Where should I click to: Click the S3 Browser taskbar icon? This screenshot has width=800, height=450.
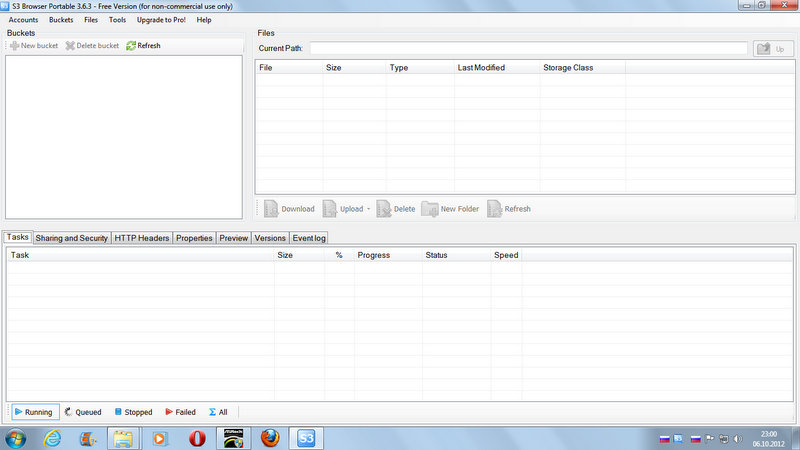306,438
